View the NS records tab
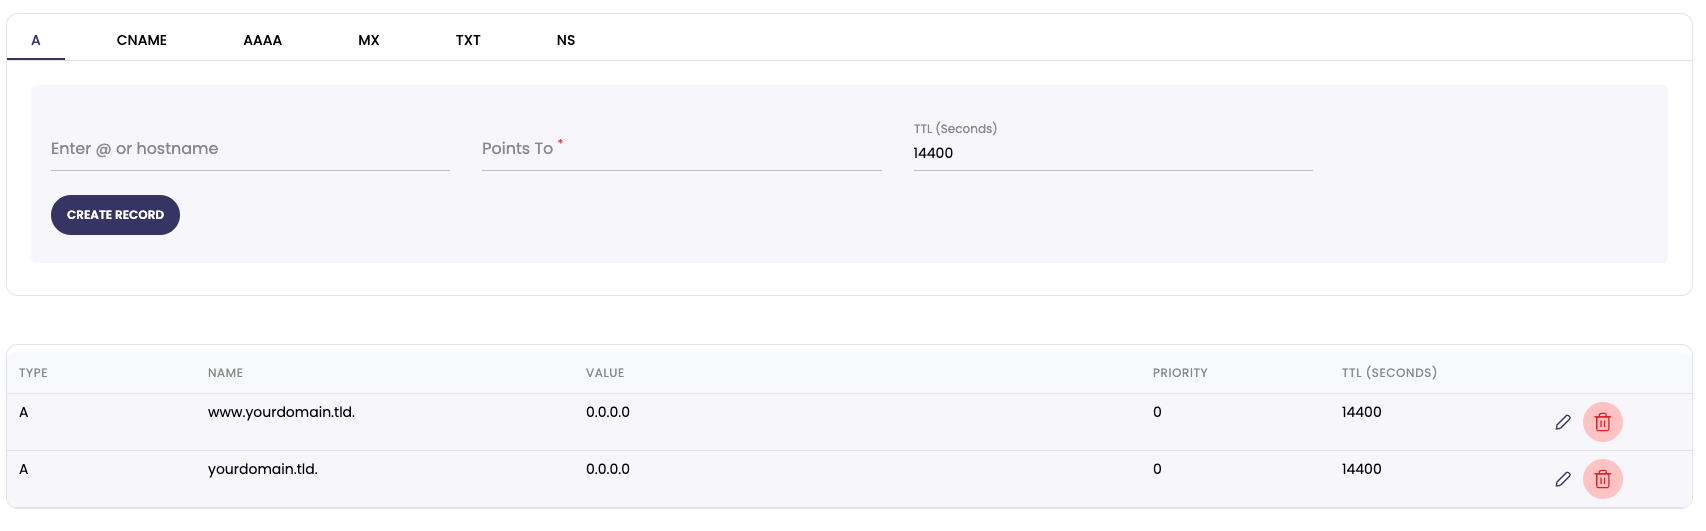Viewport: 1706px width, 531px height. click(x=566, y=40)
